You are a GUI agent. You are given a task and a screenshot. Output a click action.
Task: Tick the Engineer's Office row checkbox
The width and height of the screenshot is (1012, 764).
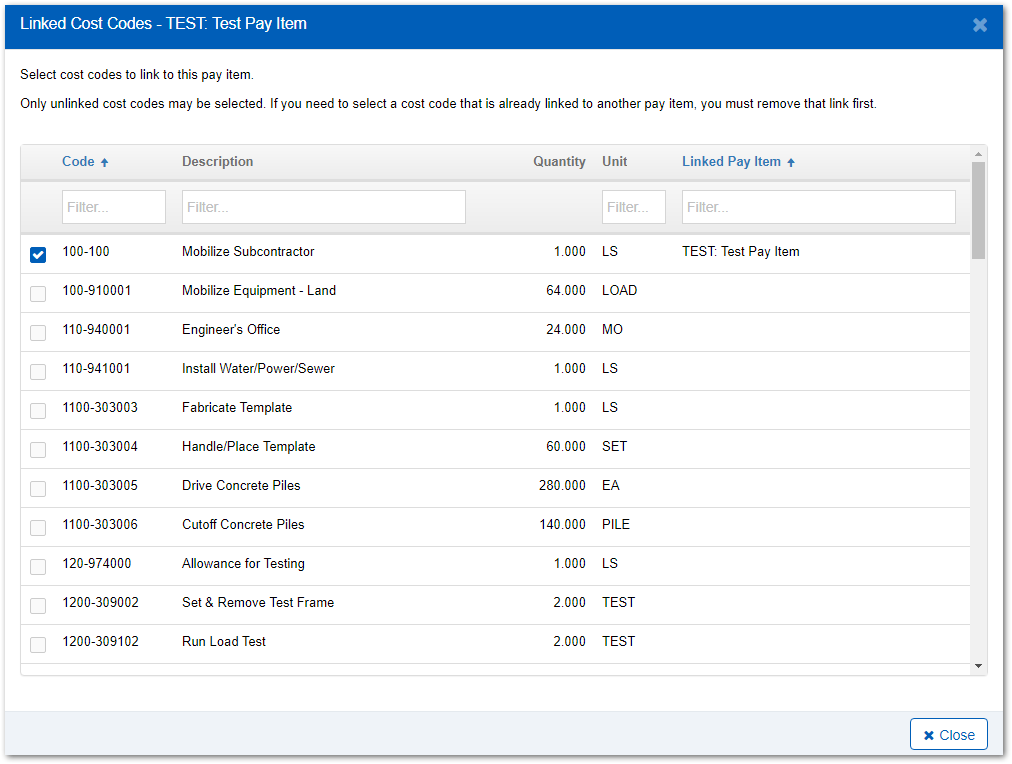click(x=38, y=333)
